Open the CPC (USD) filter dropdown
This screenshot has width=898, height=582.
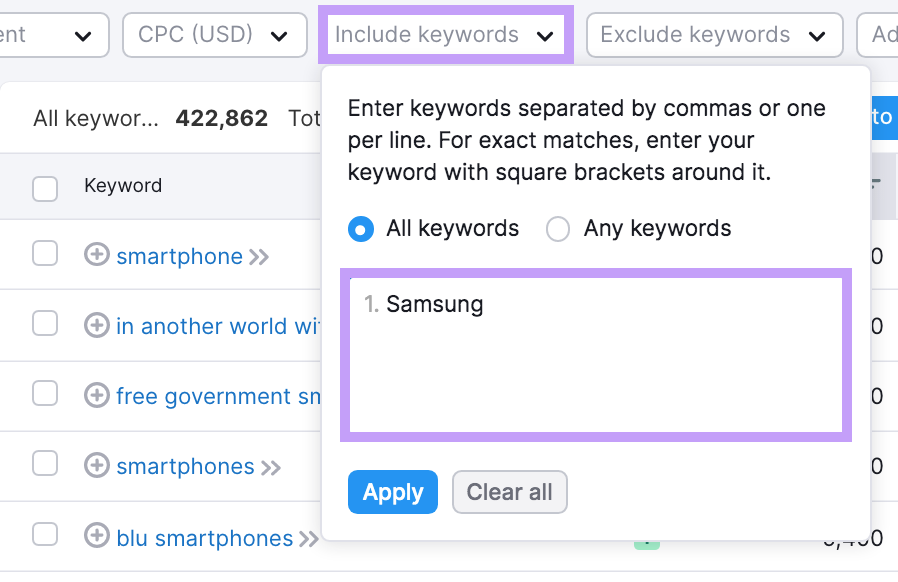[214, 34]
